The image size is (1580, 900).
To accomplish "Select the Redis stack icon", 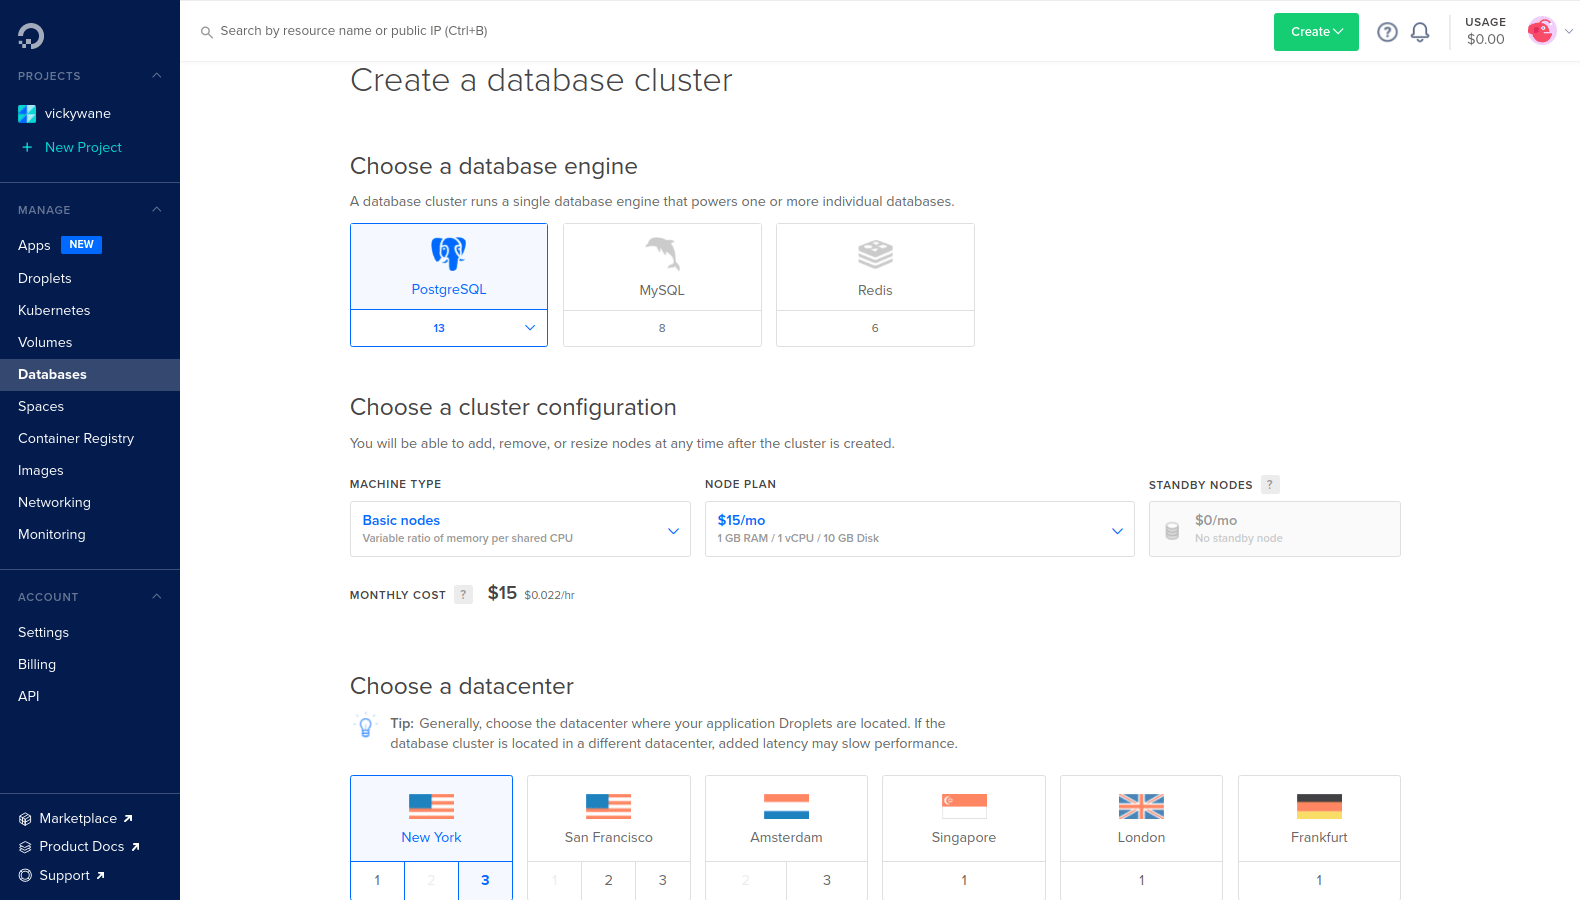I will click(x=875, y=254).
